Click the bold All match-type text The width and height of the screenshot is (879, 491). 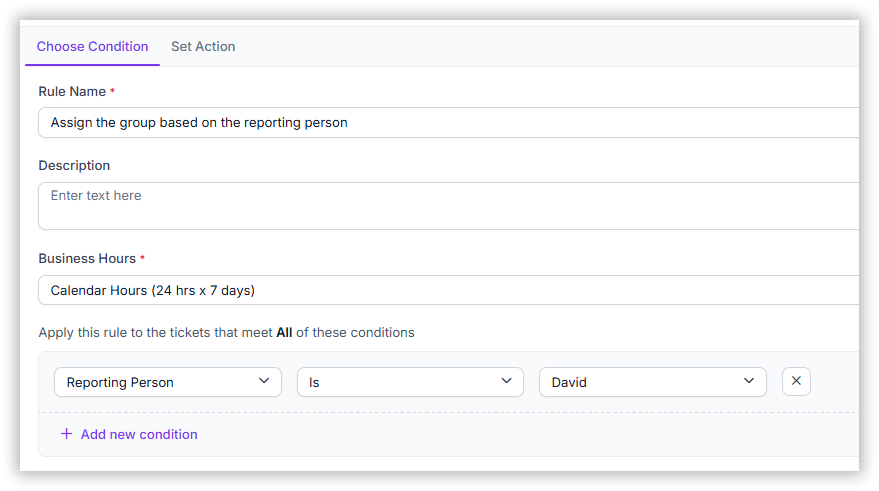click(x=284, y=332)
